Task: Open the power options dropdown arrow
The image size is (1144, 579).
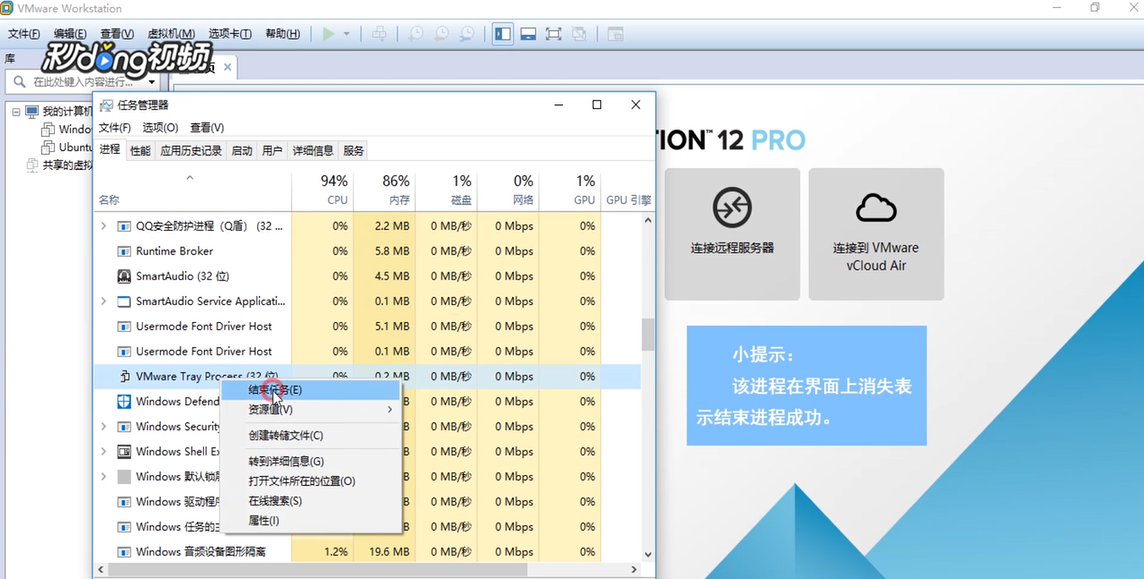Action: (347, 34)
